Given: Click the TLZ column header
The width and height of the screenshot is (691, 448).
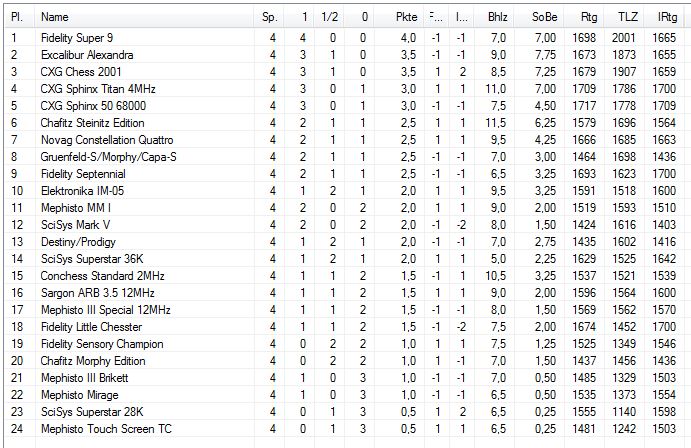Looking at the screenshot, I should point(628,17).
